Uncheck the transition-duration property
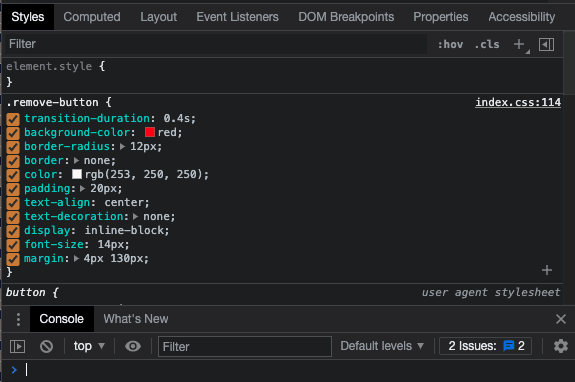 point(13,119)
